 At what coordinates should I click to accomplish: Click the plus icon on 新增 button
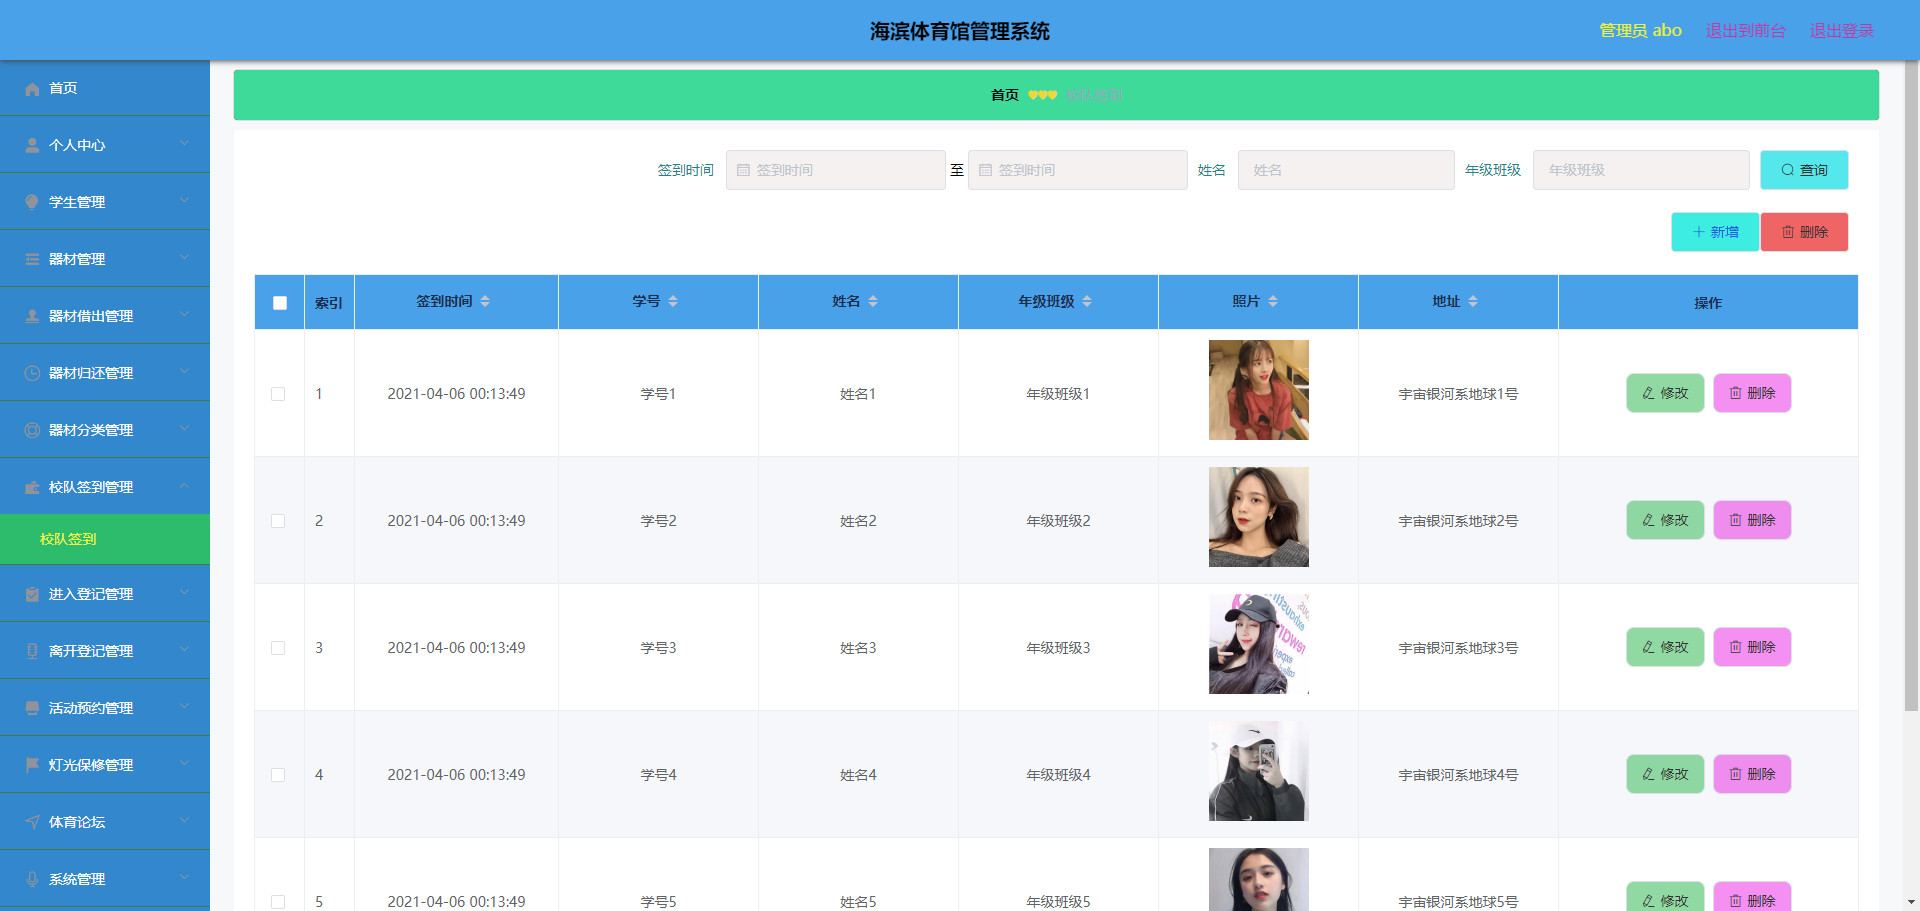[1698, 232]
